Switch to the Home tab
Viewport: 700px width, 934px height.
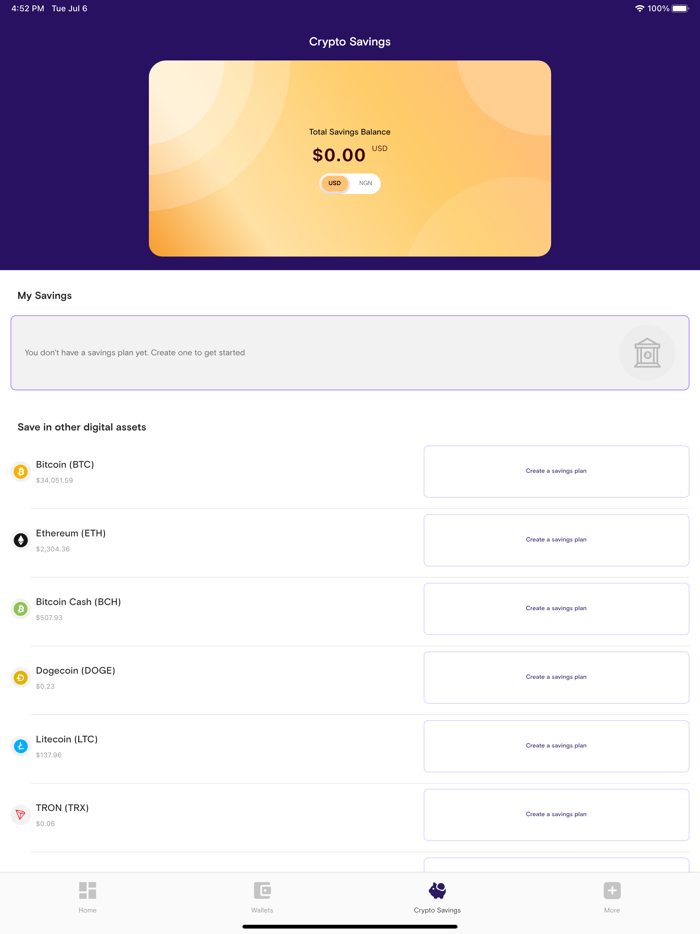[x=87, y=895]
